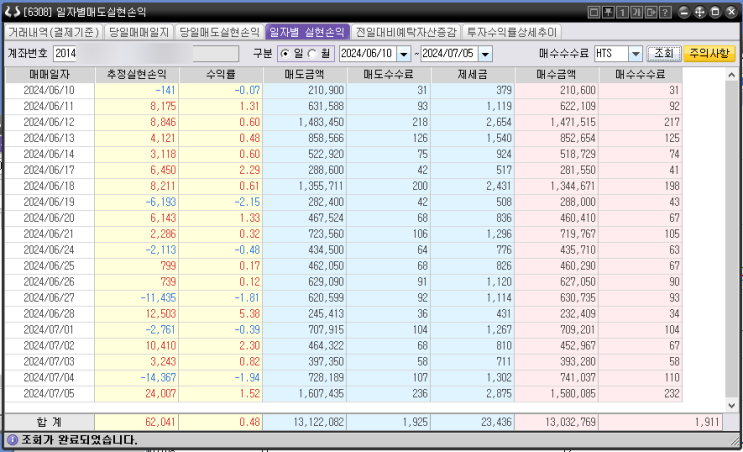The image size is (743, 452).
Task: Expand the 매수수수료 HTS dropdown
Action: [x=635, y=54]
